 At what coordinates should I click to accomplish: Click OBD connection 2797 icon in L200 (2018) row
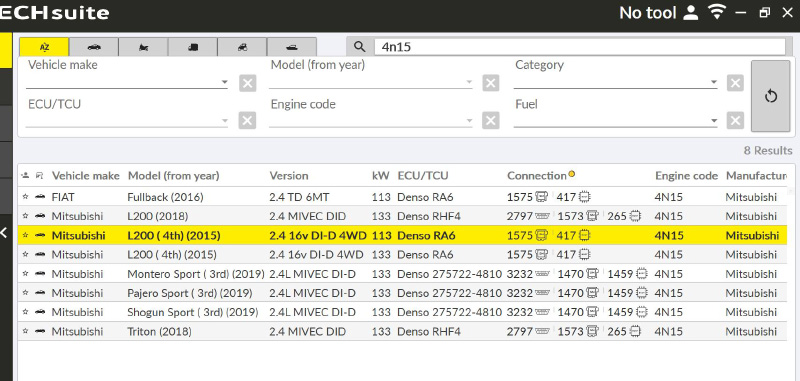point(542,216)
